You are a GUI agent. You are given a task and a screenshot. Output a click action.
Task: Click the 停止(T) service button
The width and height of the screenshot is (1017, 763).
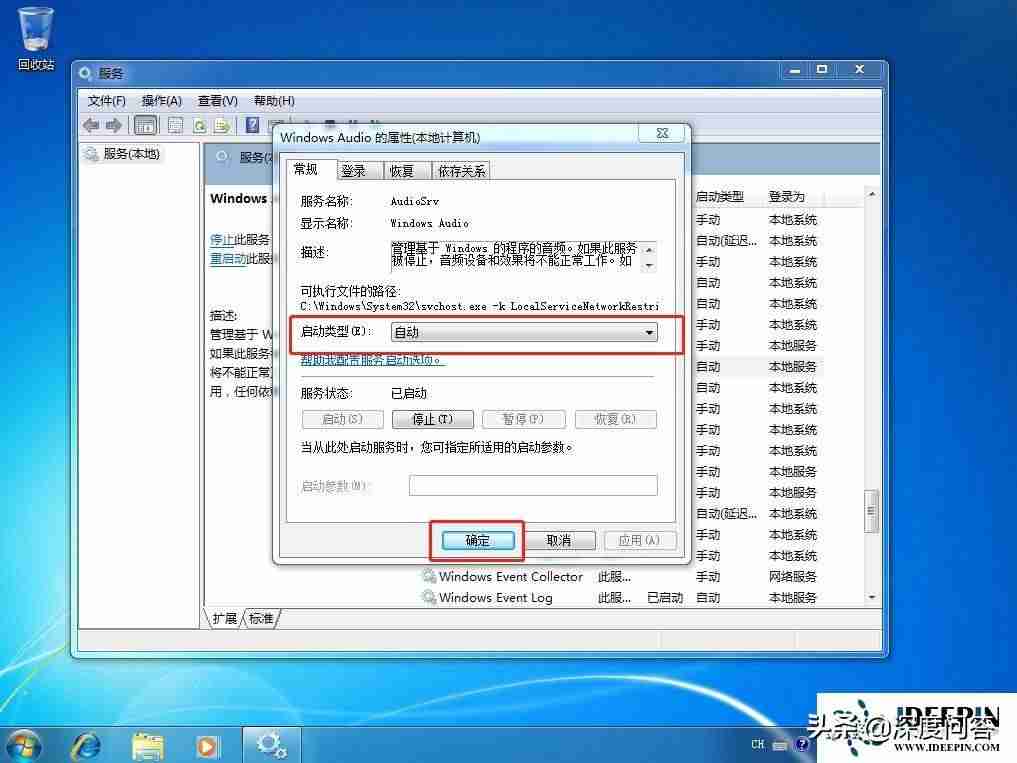(433, 419)
